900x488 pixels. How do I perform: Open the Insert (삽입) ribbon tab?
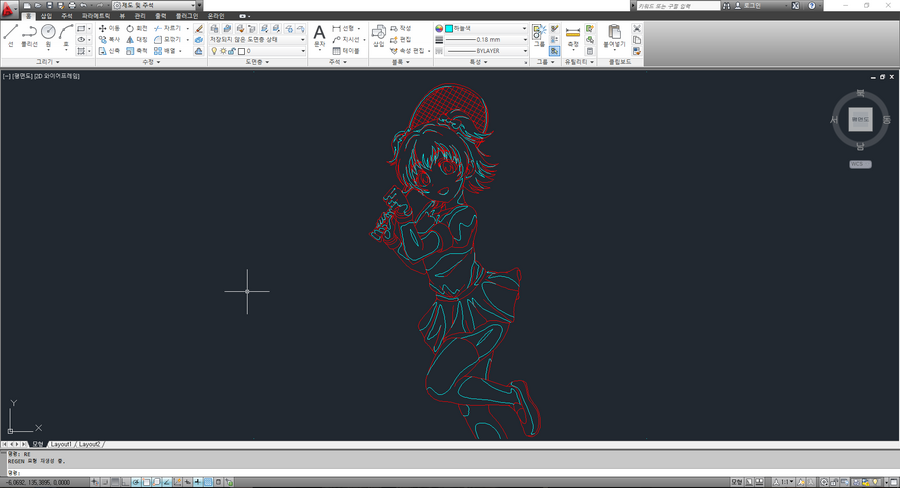pyautogui.click(x=46, y=16)
